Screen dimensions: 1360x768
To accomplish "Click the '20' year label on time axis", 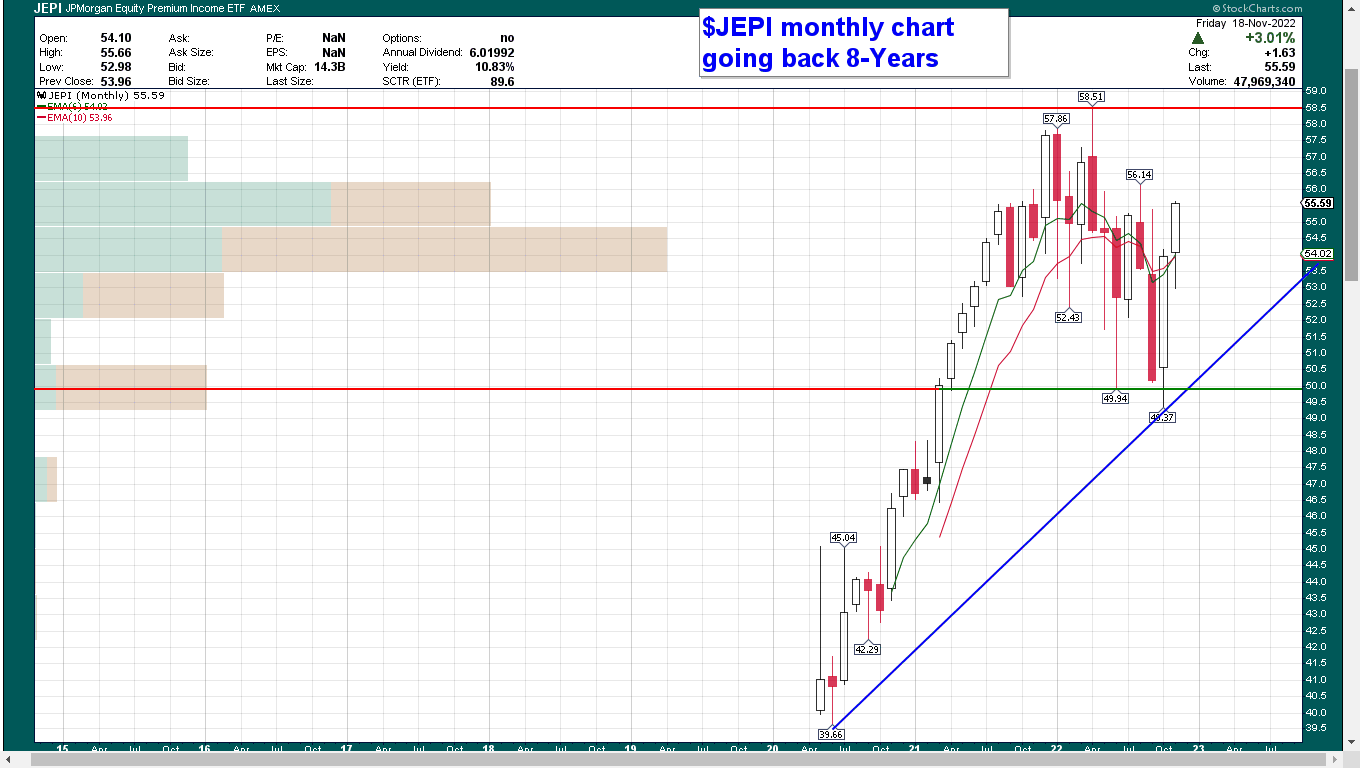I will pos(771,748).
